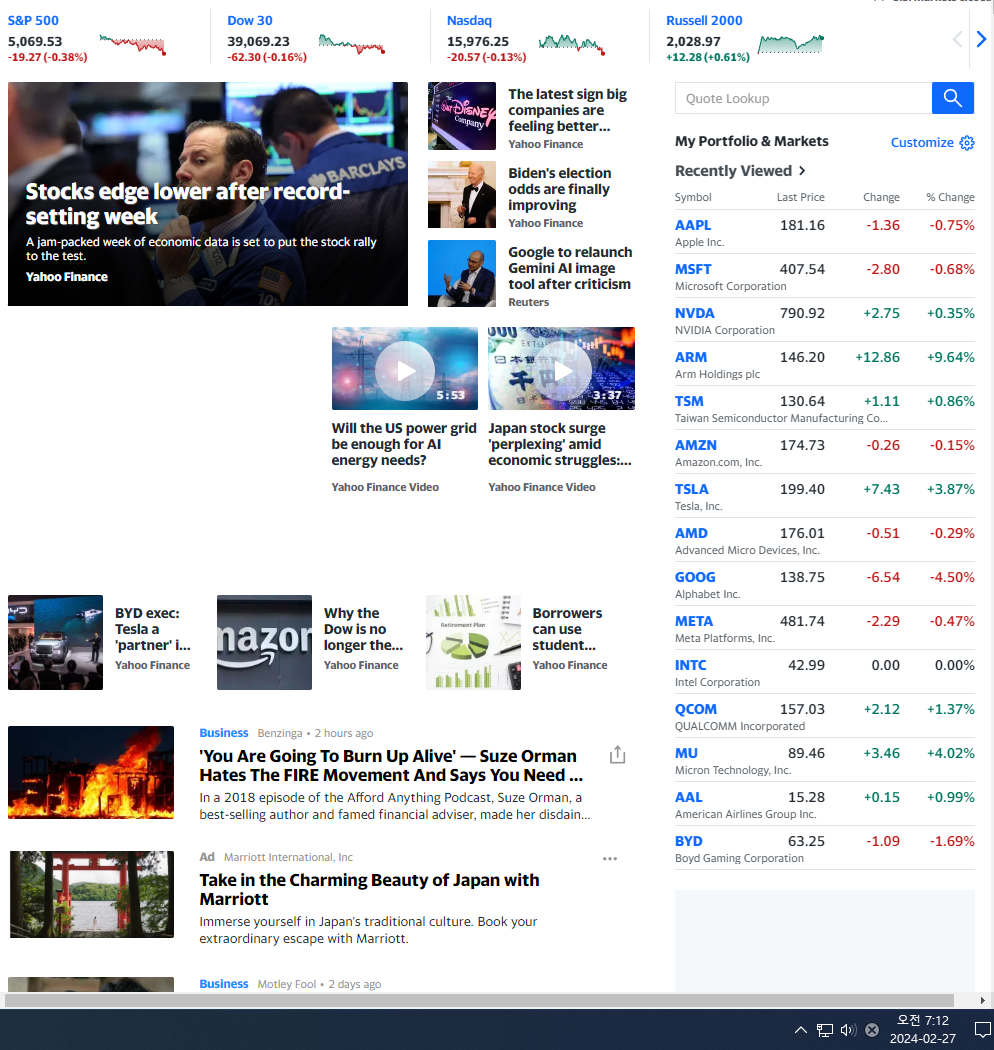Open GOOG ticker symbol

coord(695,577)
